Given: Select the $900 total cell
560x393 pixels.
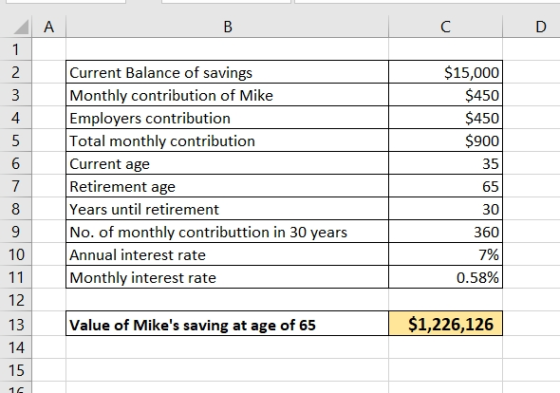Looking at the screenshot, I should coord(445,140).
